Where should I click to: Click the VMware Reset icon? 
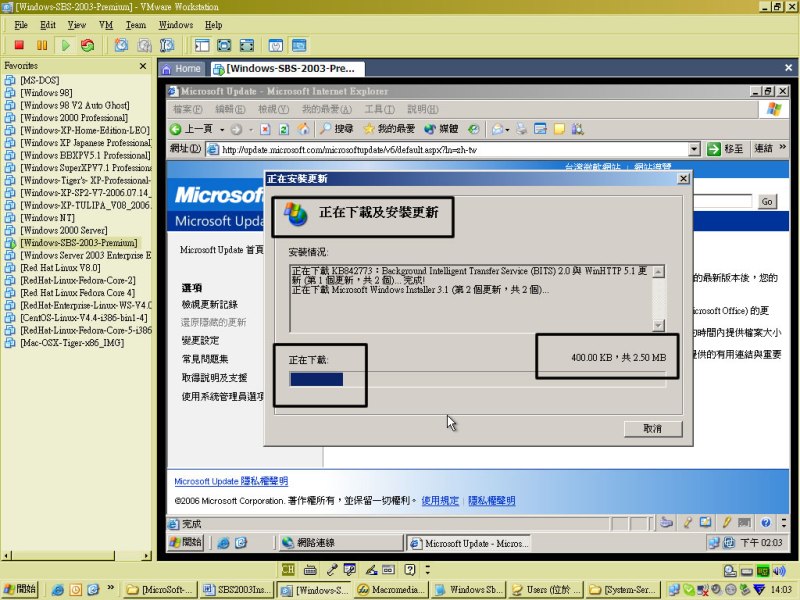pos(88,45)
